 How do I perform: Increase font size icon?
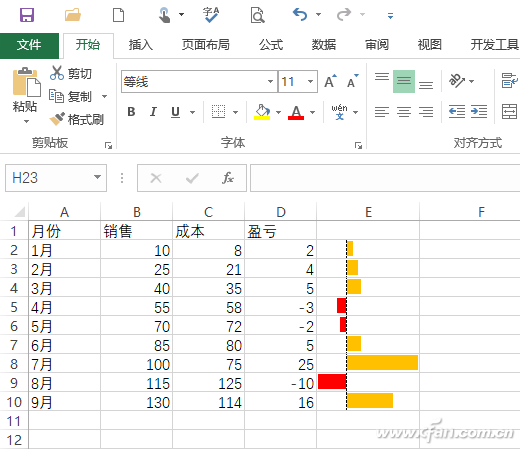click(x=330, y=81)
